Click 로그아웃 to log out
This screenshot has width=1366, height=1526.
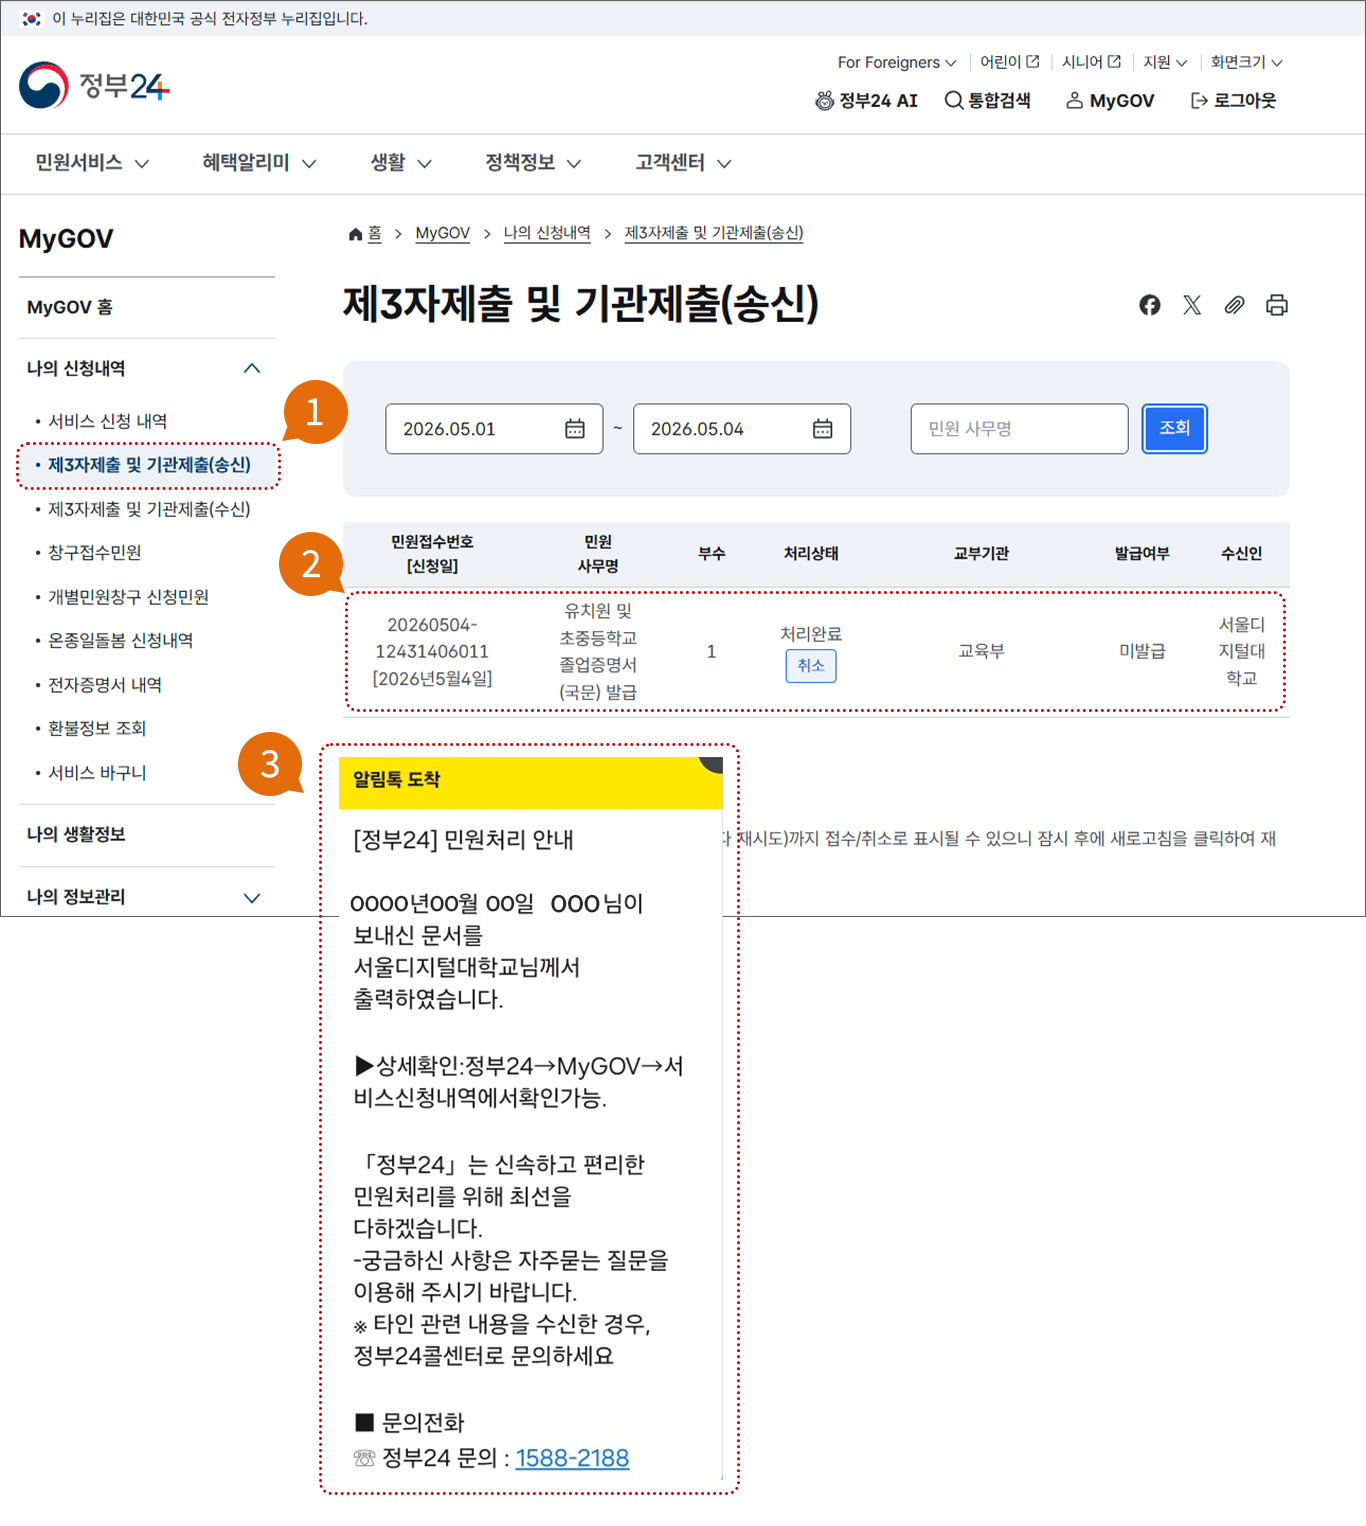click(1234, 101)
